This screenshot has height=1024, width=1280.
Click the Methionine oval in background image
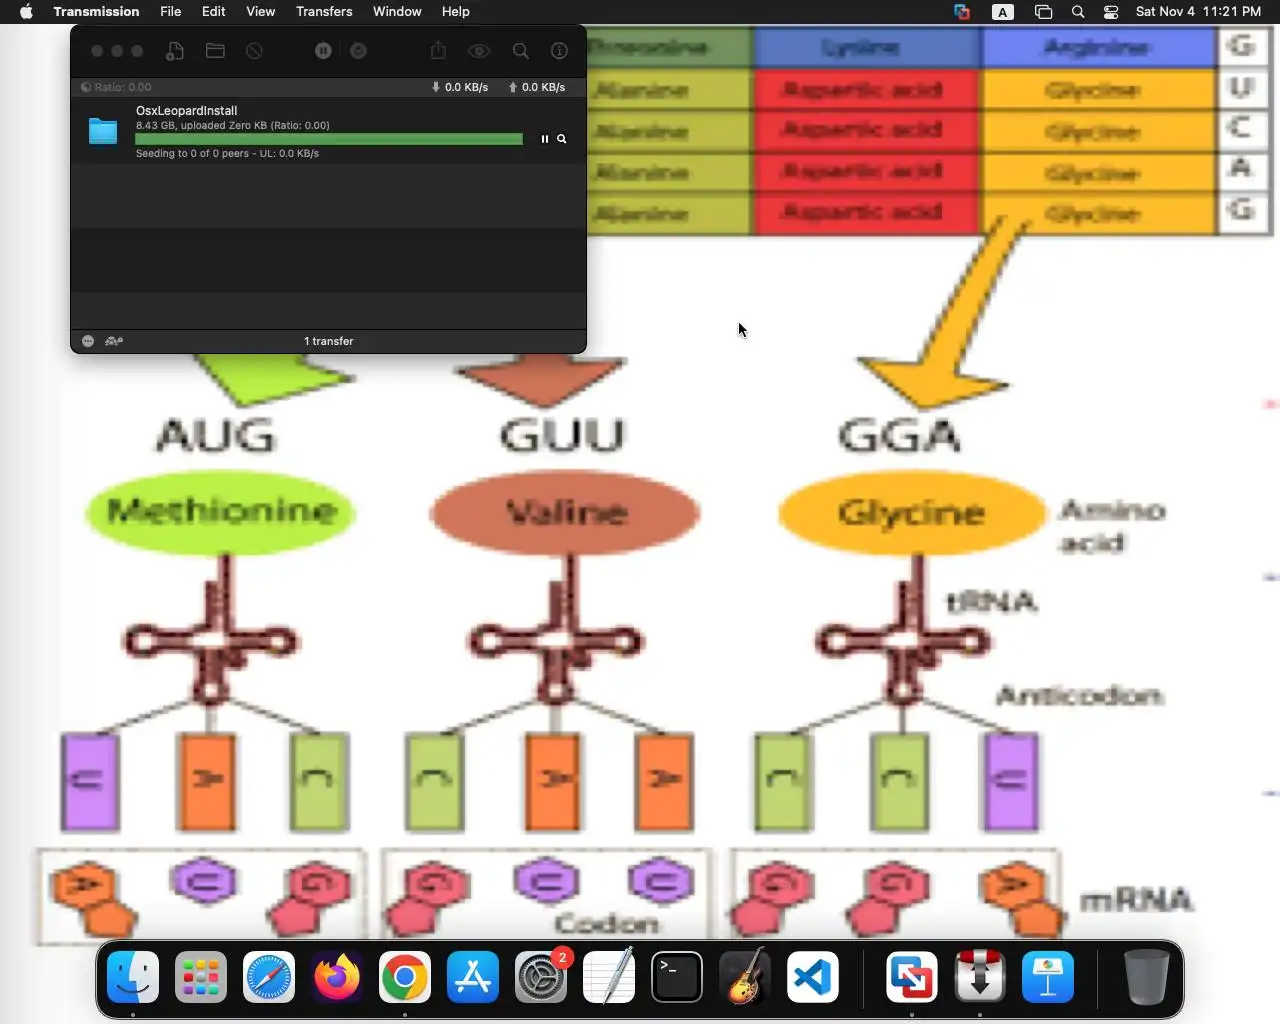point(221,511)
